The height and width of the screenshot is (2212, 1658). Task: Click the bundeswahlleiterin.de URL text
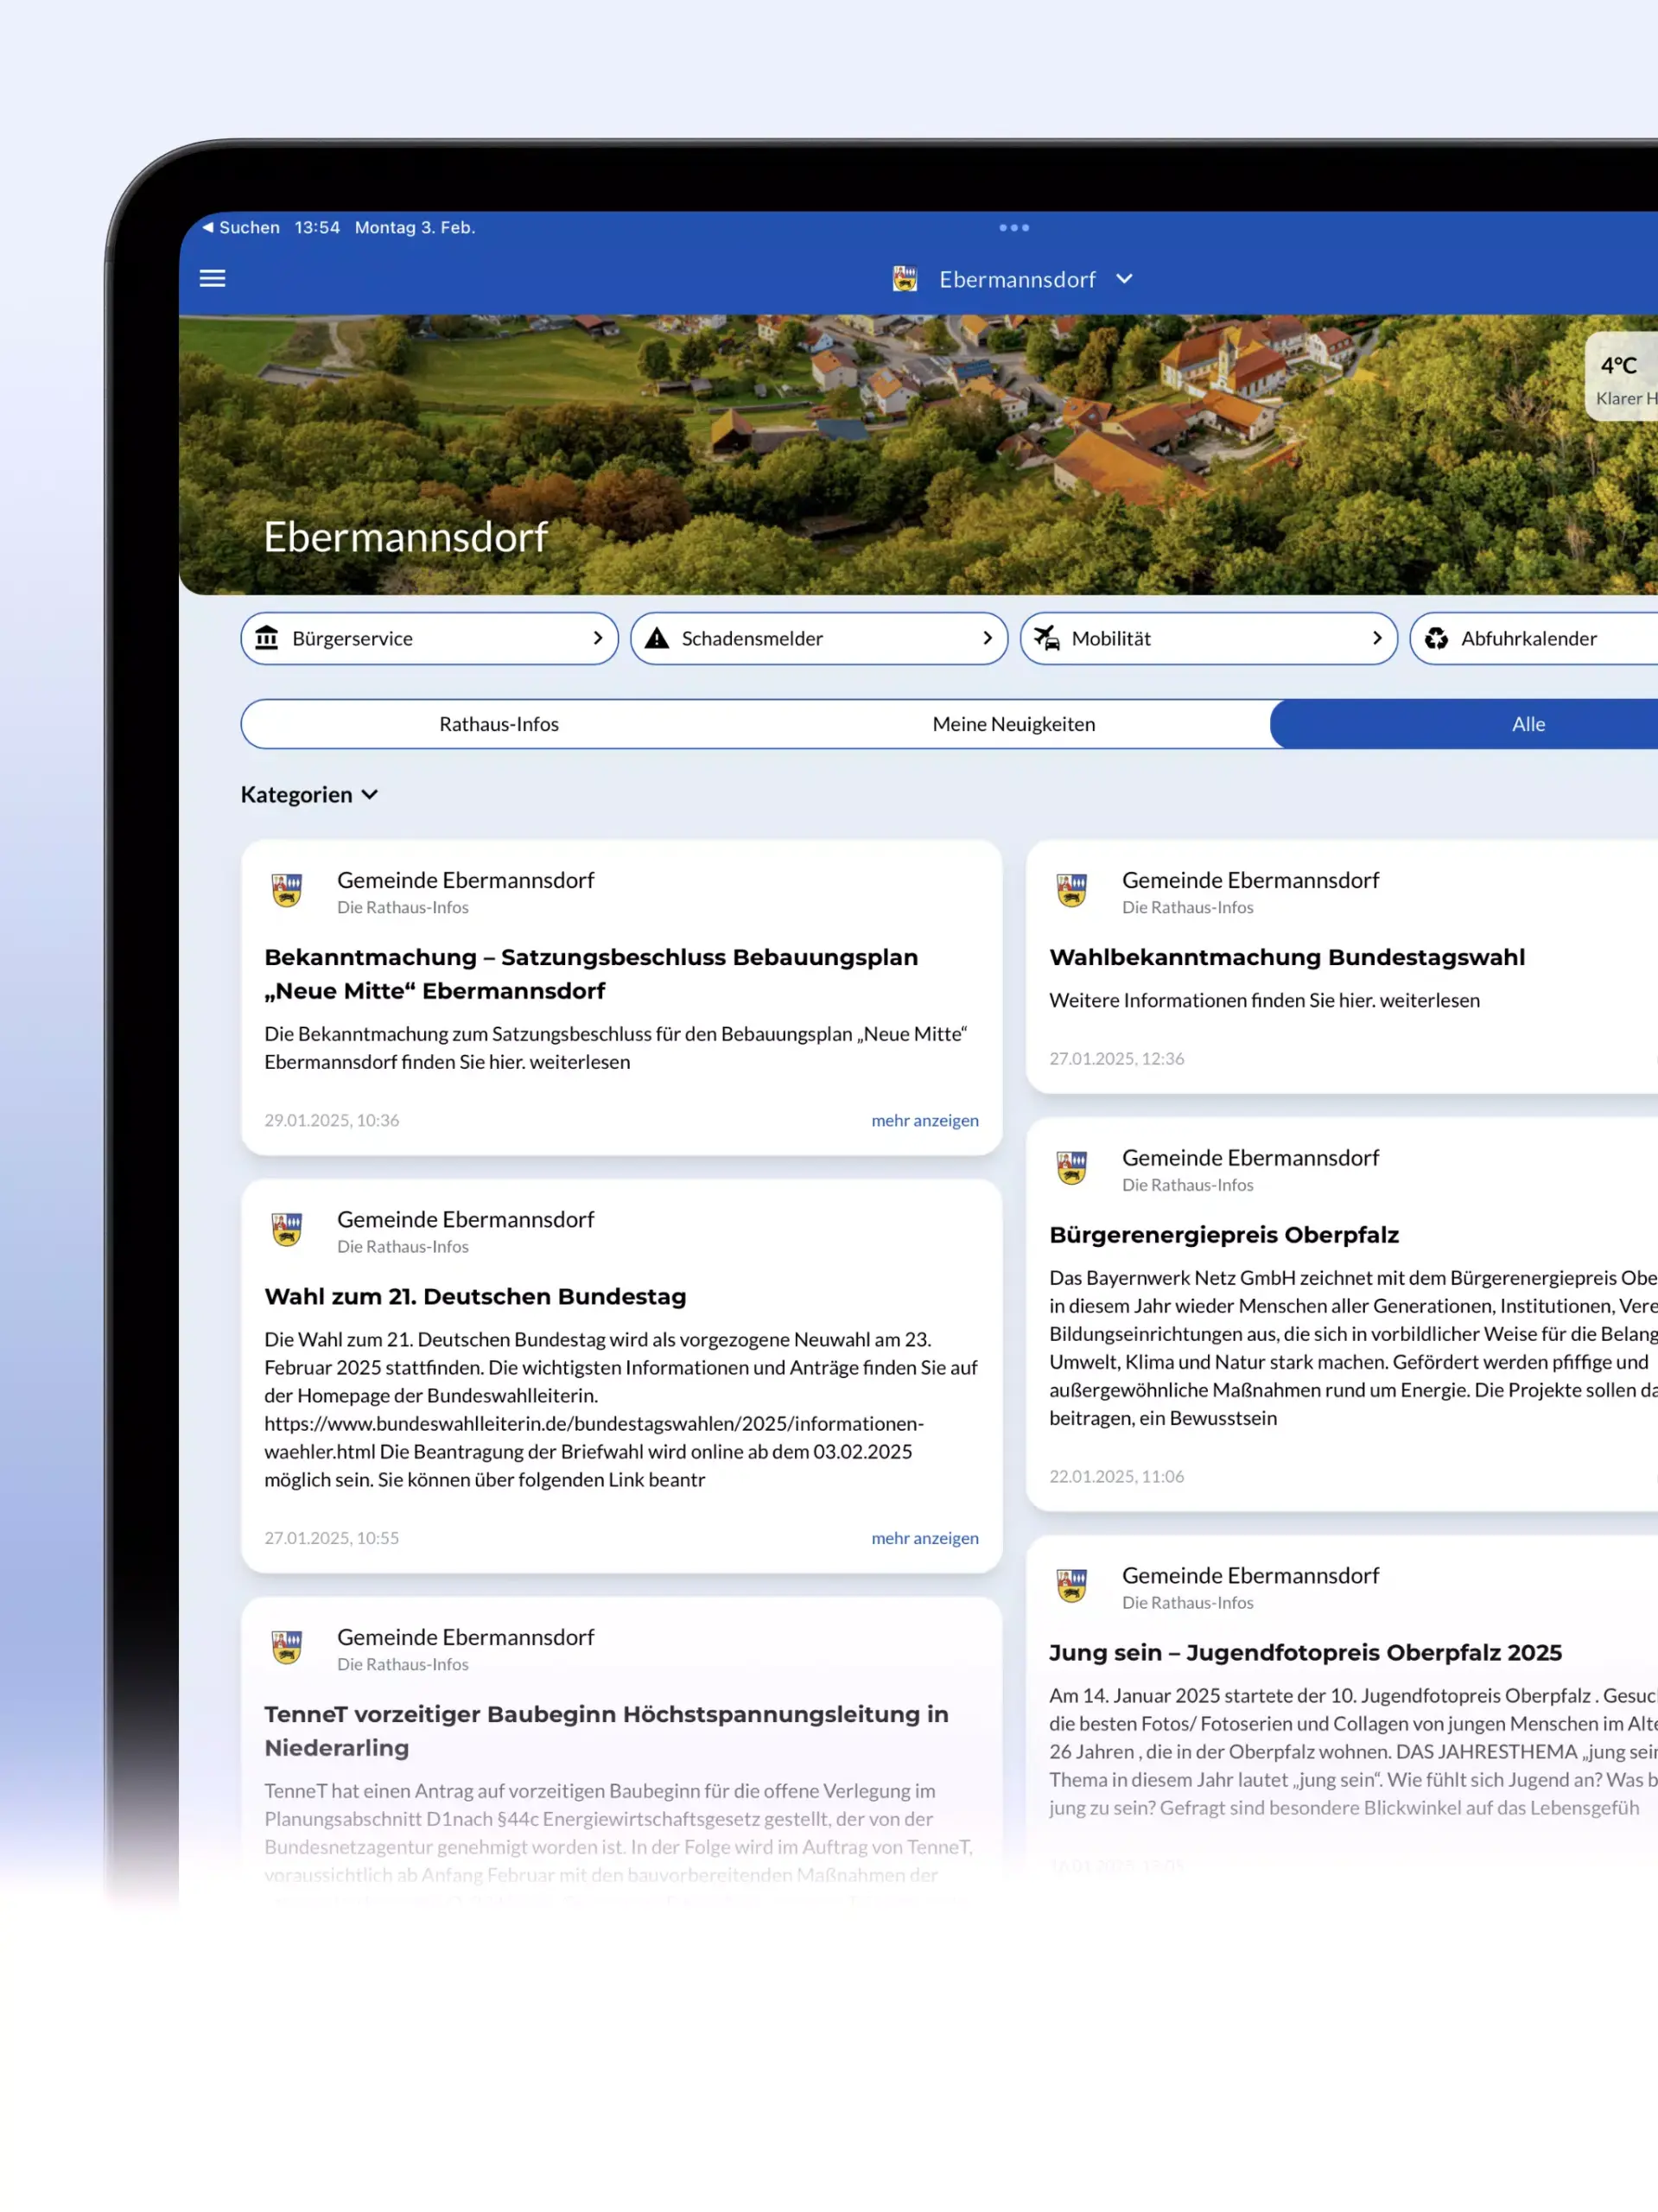coord(594,1437)
